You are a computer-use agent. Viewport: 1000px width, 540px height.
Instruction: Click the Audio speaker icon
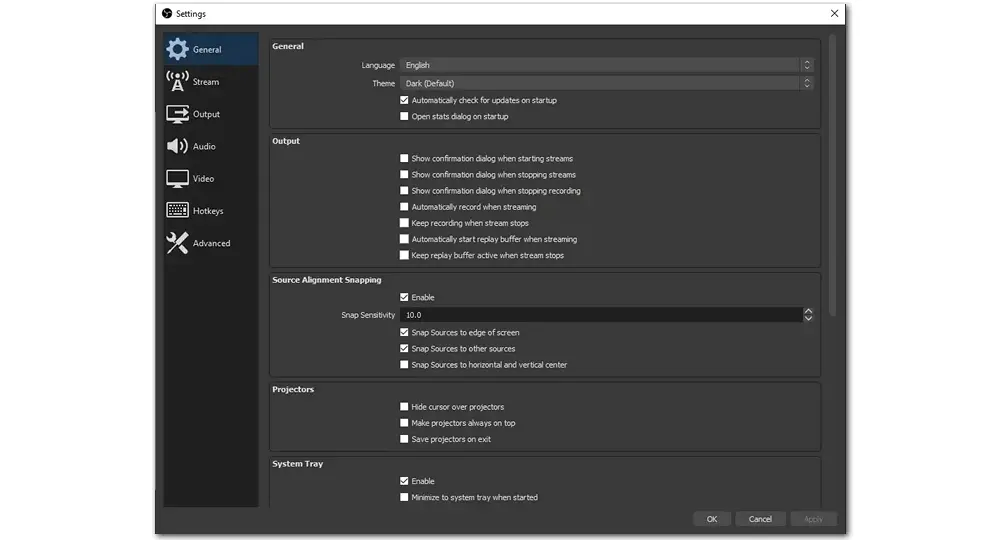point(177,146)
